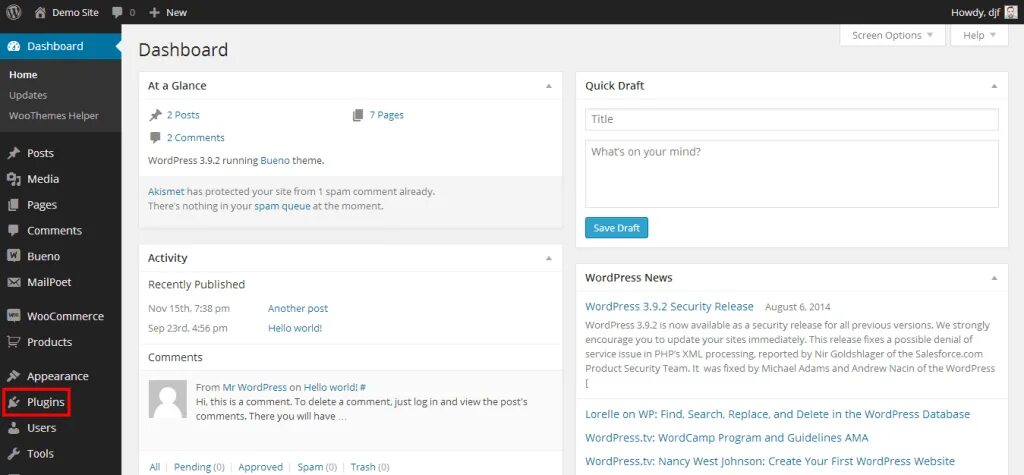
Task: Open the 7 Pages link
Action: click(x=387, y=115)
